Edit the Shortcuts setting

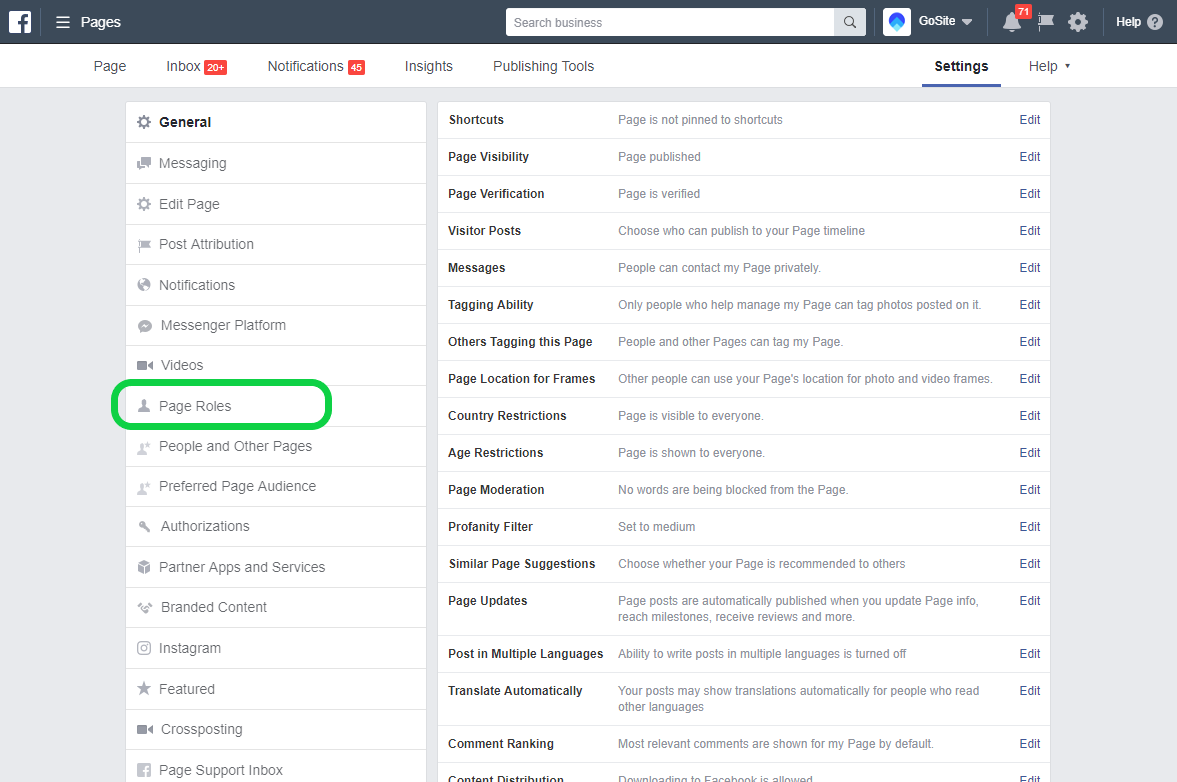click(x=1029, y=120)
